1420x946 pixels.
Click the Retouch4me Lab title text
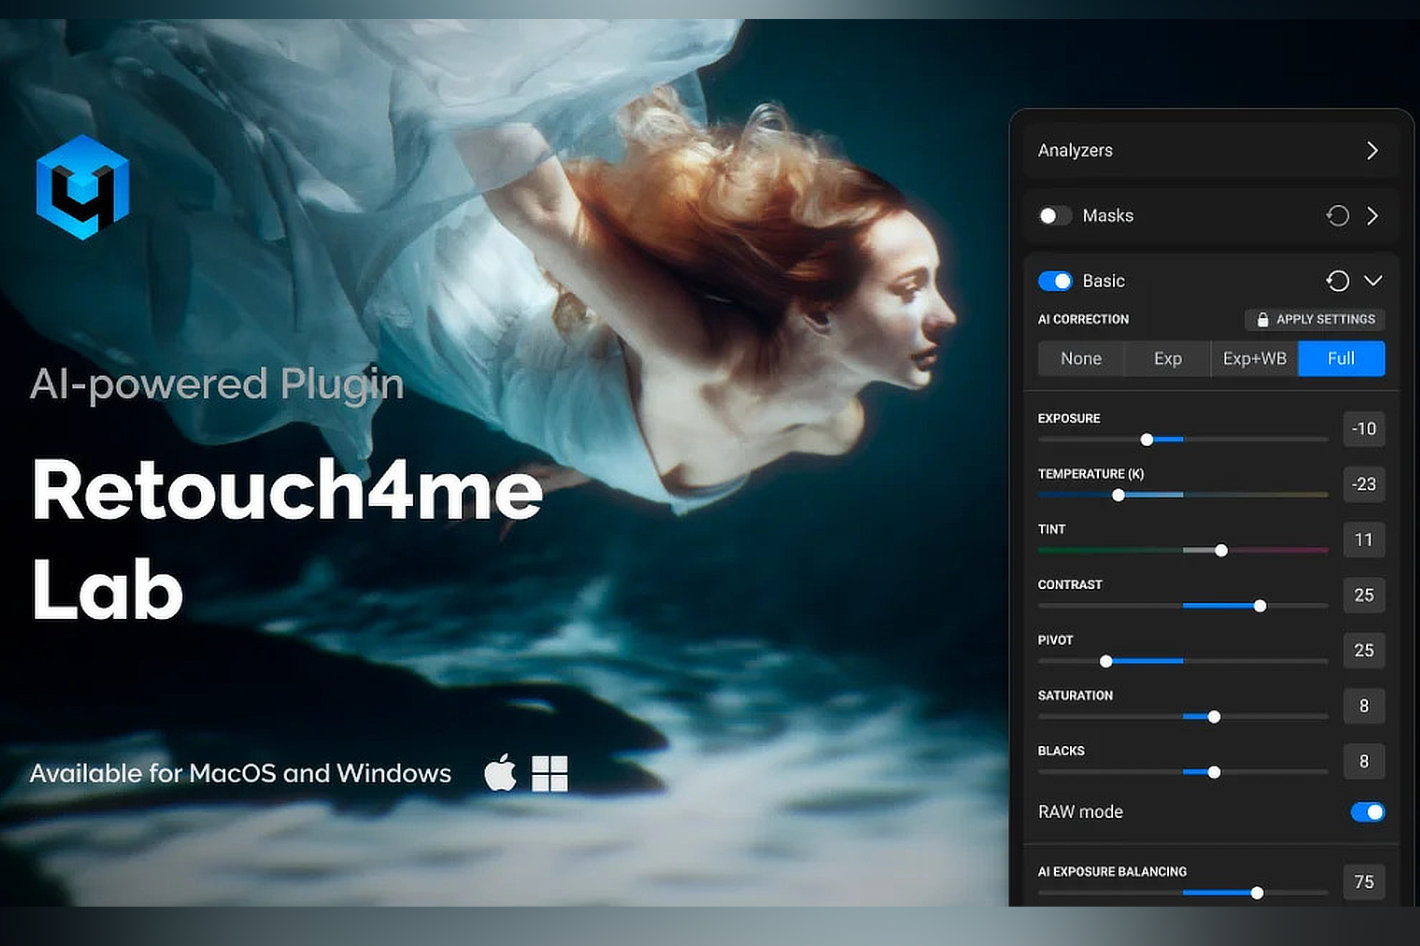287,540
